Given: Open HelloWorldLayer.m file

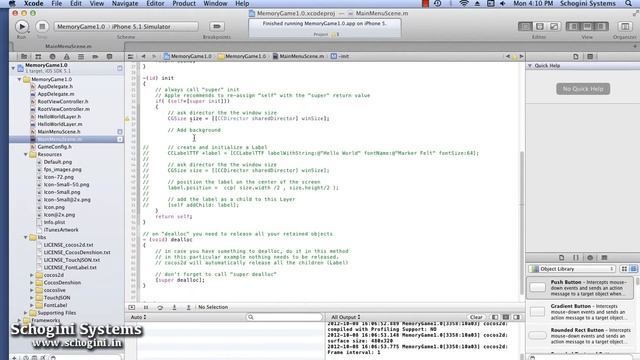Looking at the screenshot, I should tap(60, 124).
